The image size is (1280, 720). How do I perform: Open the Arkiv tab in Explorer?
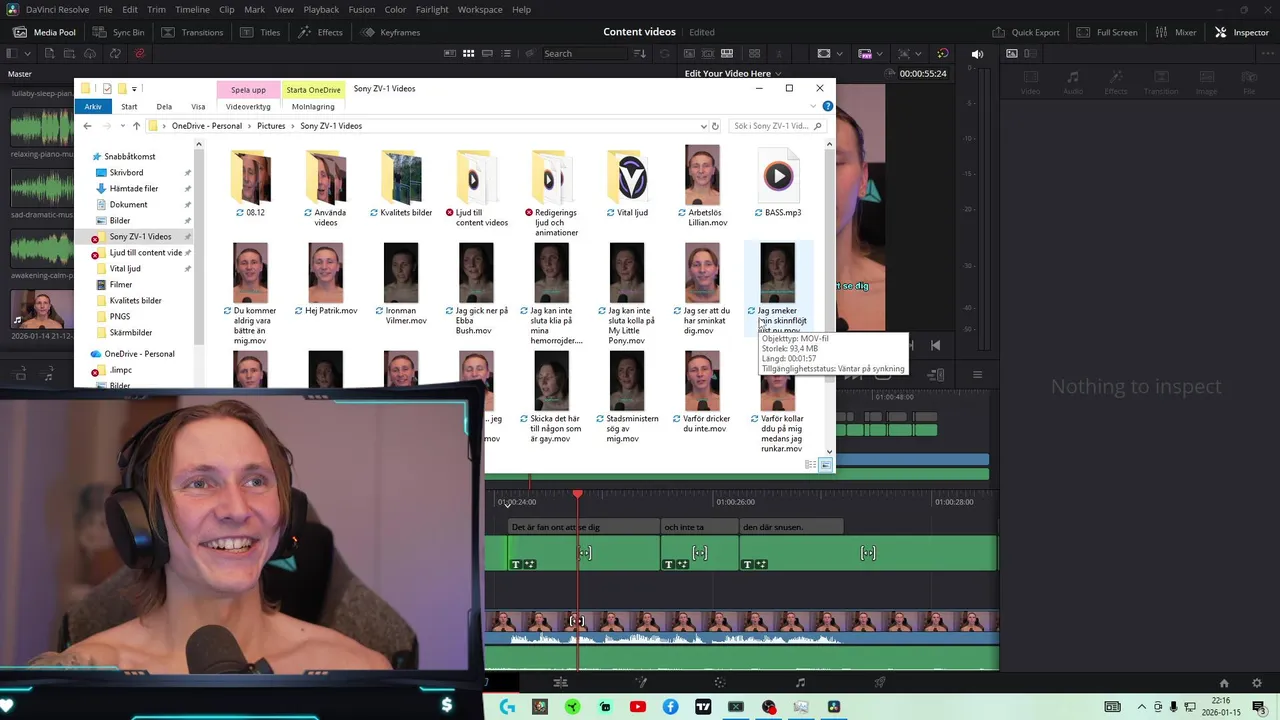pyautogui.click(x=93, y=106)
